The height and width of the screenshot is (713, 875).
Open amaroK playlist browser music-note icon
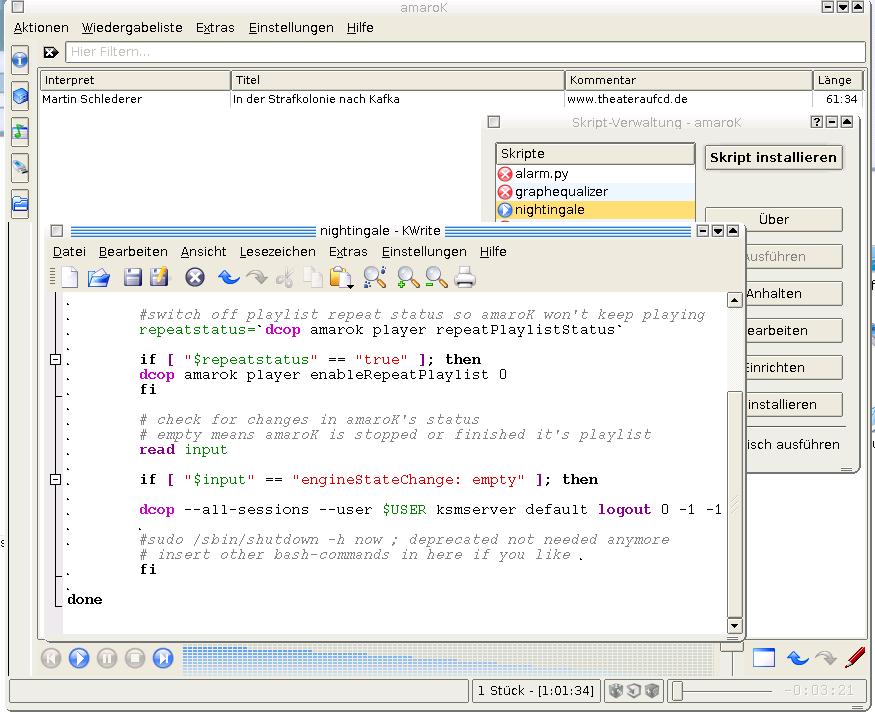(20, 132)
